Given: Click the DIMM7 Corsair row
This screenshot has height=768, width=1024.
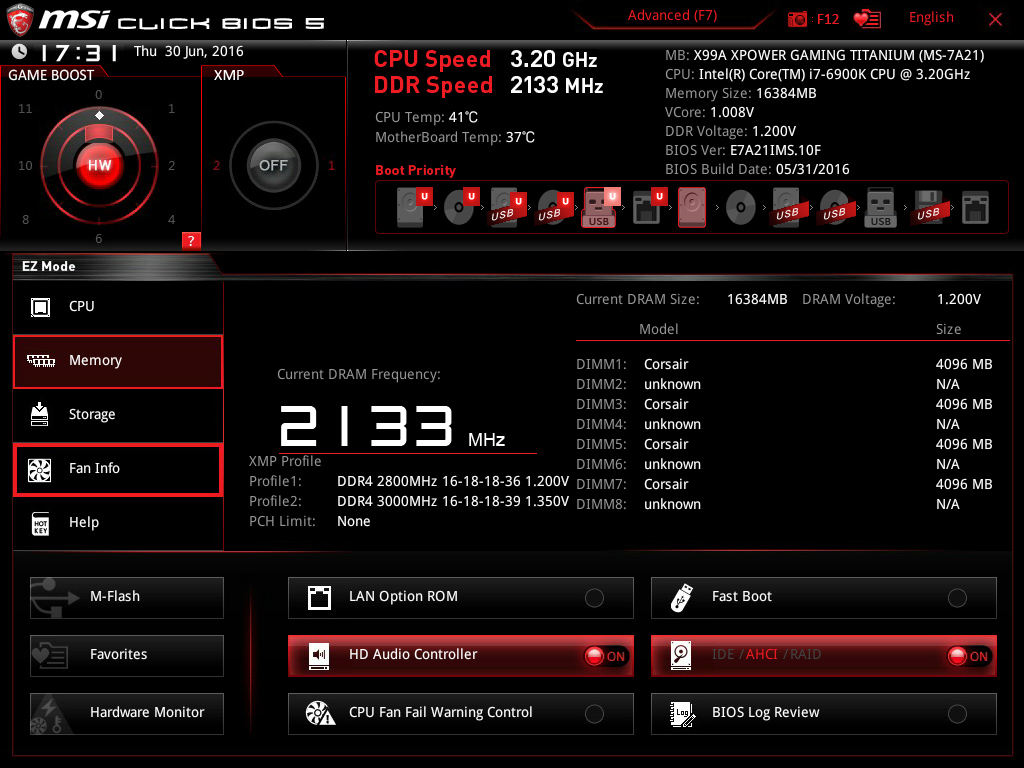Looking at the screenshot, I should click(784, 485).
